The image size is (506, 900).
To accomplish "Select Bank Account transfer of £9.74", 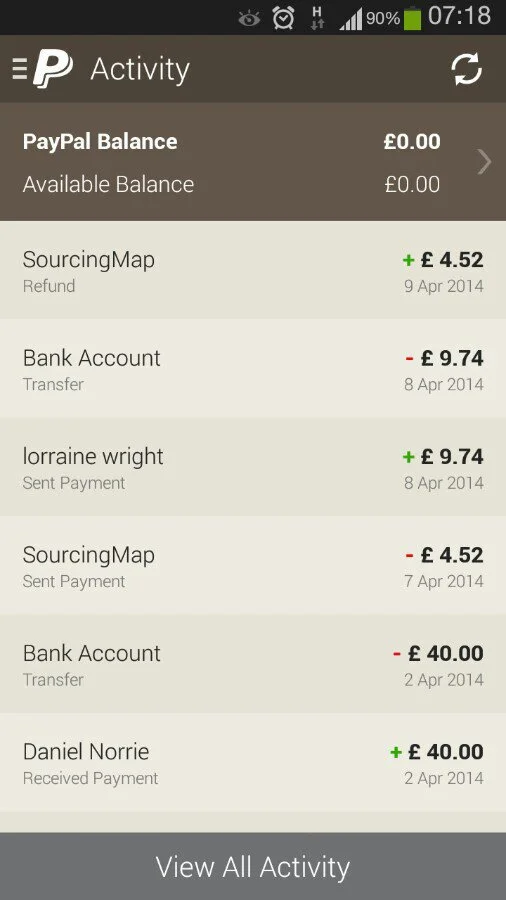I will click(253, 368).
